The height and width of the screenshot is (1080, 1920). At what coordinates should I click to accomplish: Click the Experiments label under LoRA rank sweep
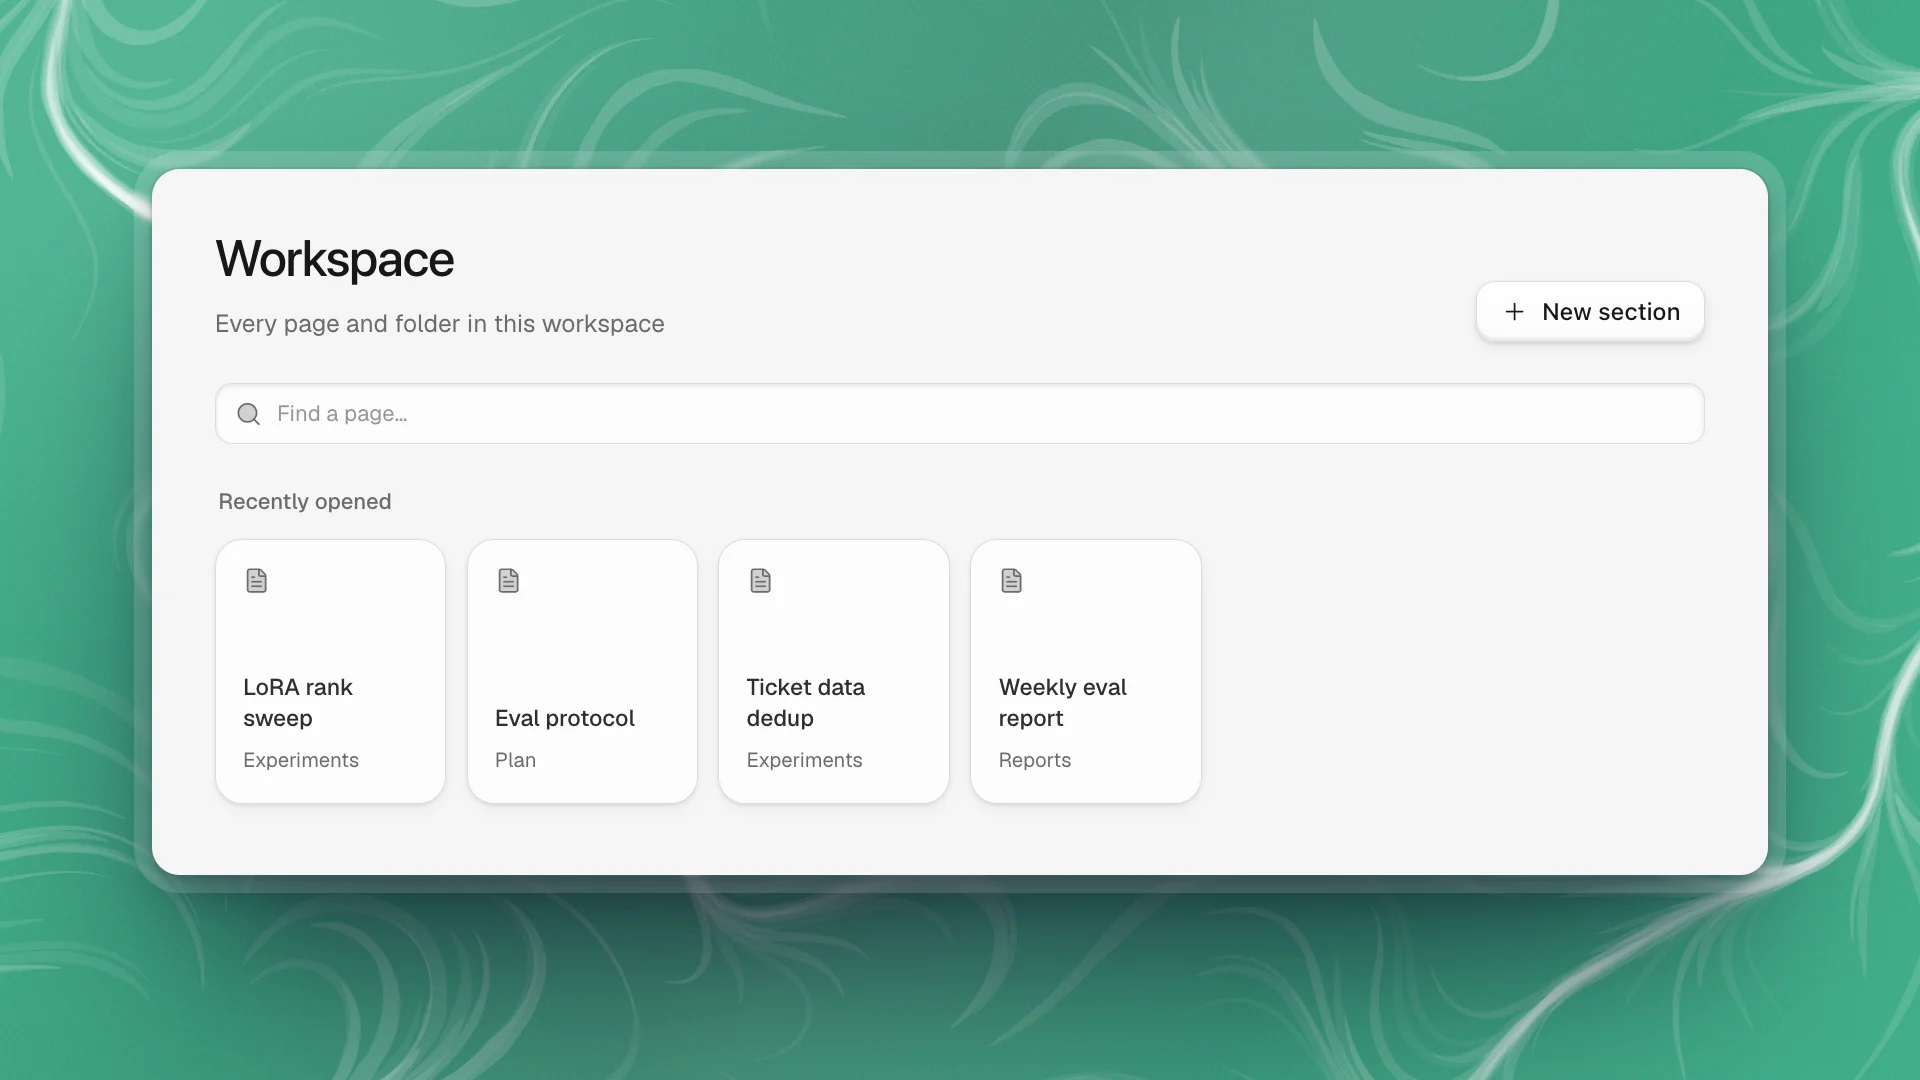pos(301,760)
